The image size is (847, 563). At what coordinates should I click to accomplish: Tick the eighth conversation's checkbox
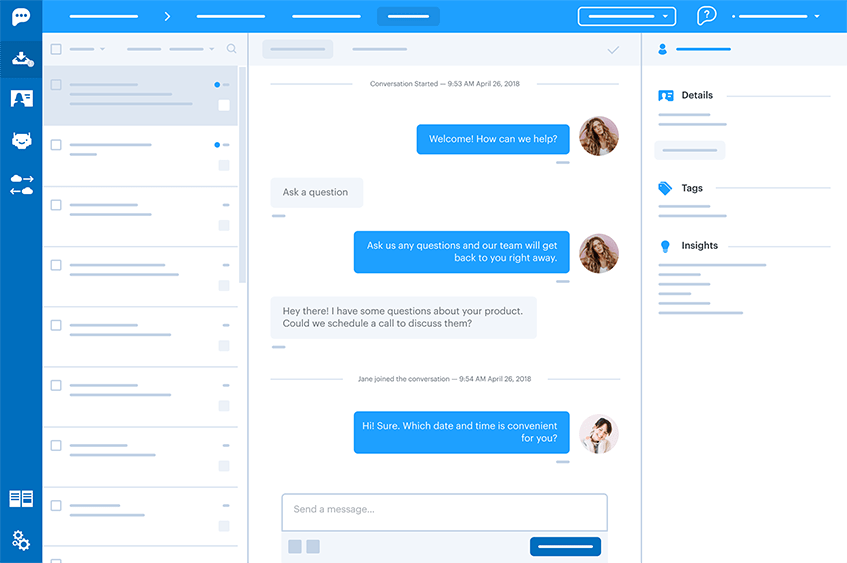[56, 506]
